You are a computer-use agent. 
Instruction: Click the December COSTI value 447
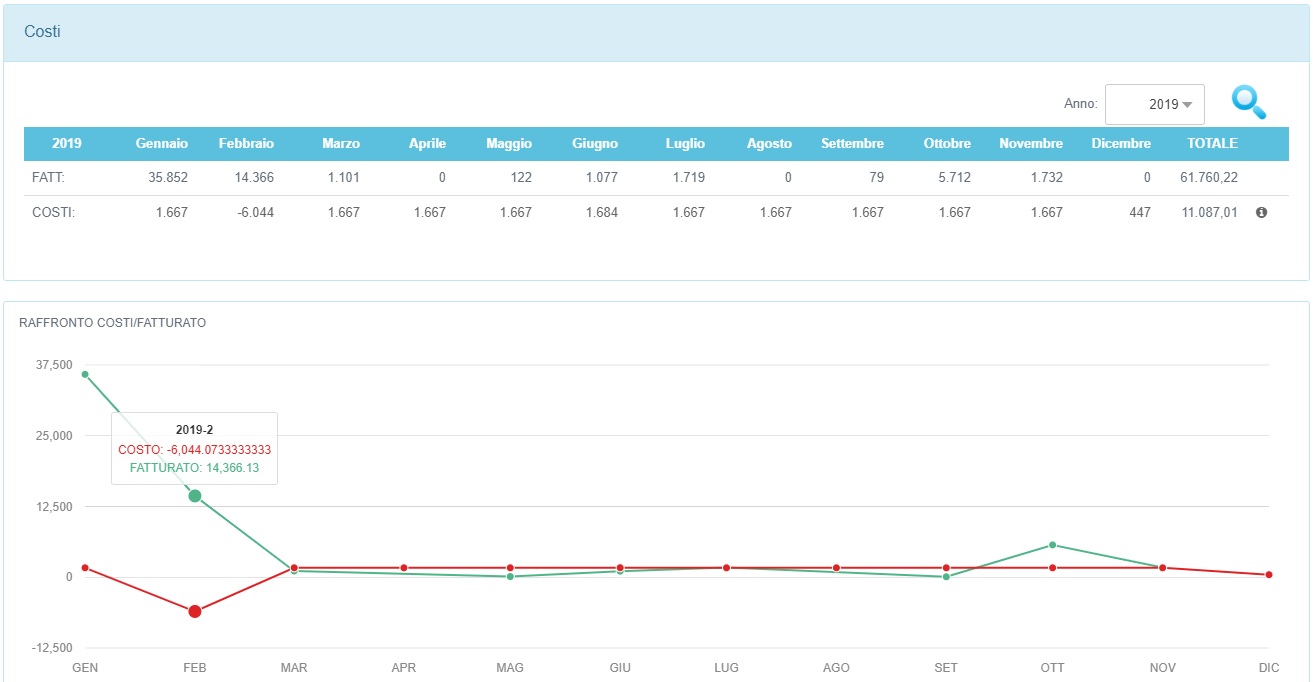click(x=1139, y=212)
